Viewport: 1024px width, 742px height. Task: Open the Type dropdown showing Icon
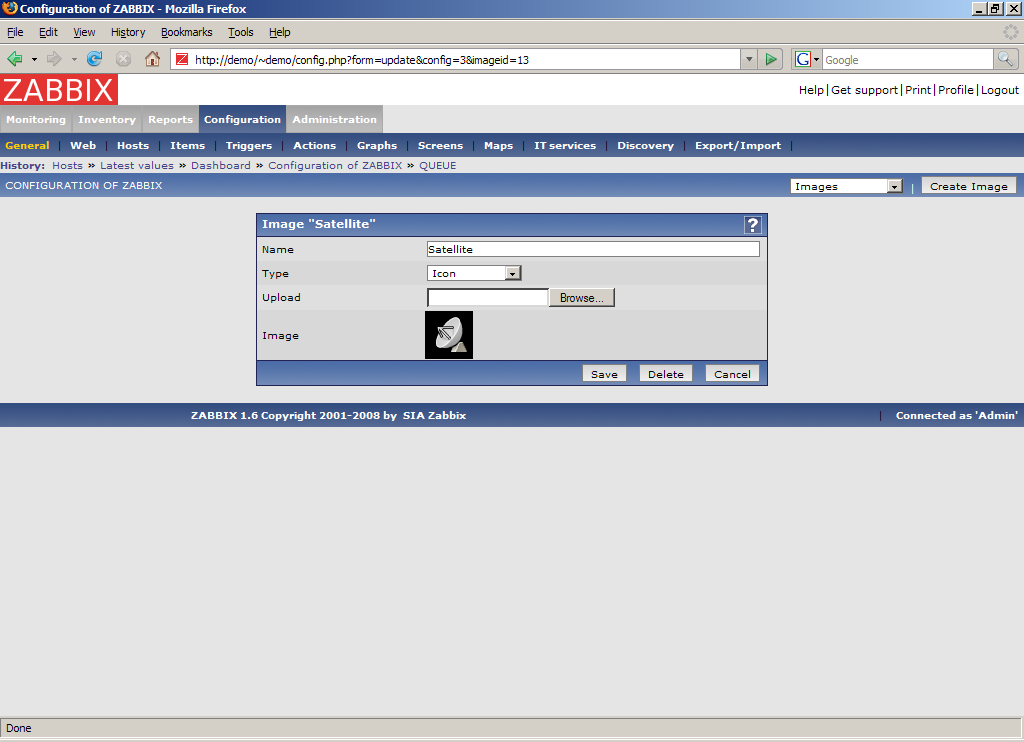[x=474, y=273]
